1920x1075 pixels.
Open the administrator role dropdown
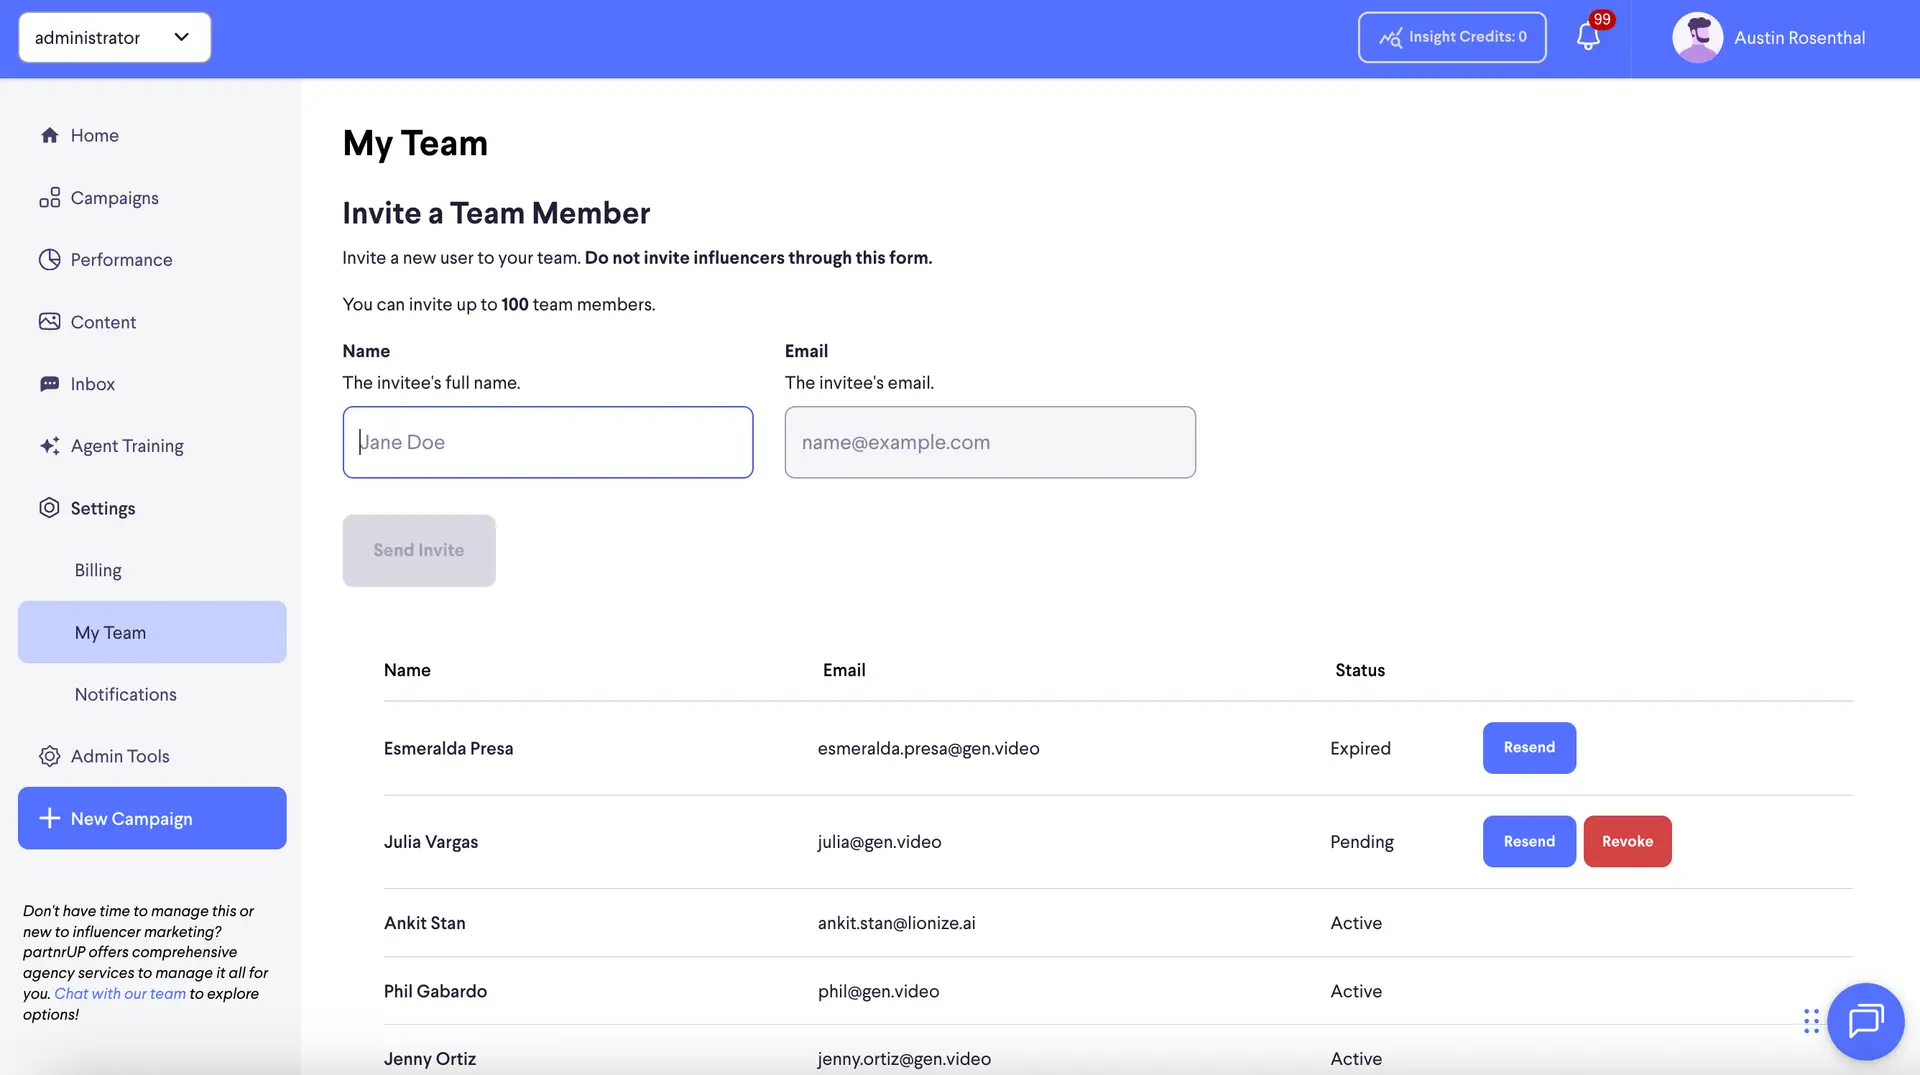(x=113, y=37)
